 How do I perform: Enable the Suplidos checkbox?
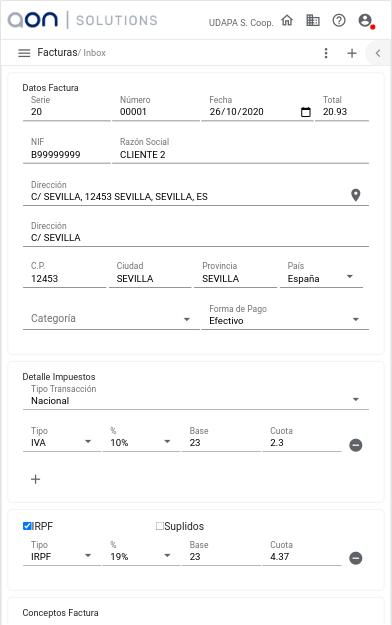(x=160, y=526)
